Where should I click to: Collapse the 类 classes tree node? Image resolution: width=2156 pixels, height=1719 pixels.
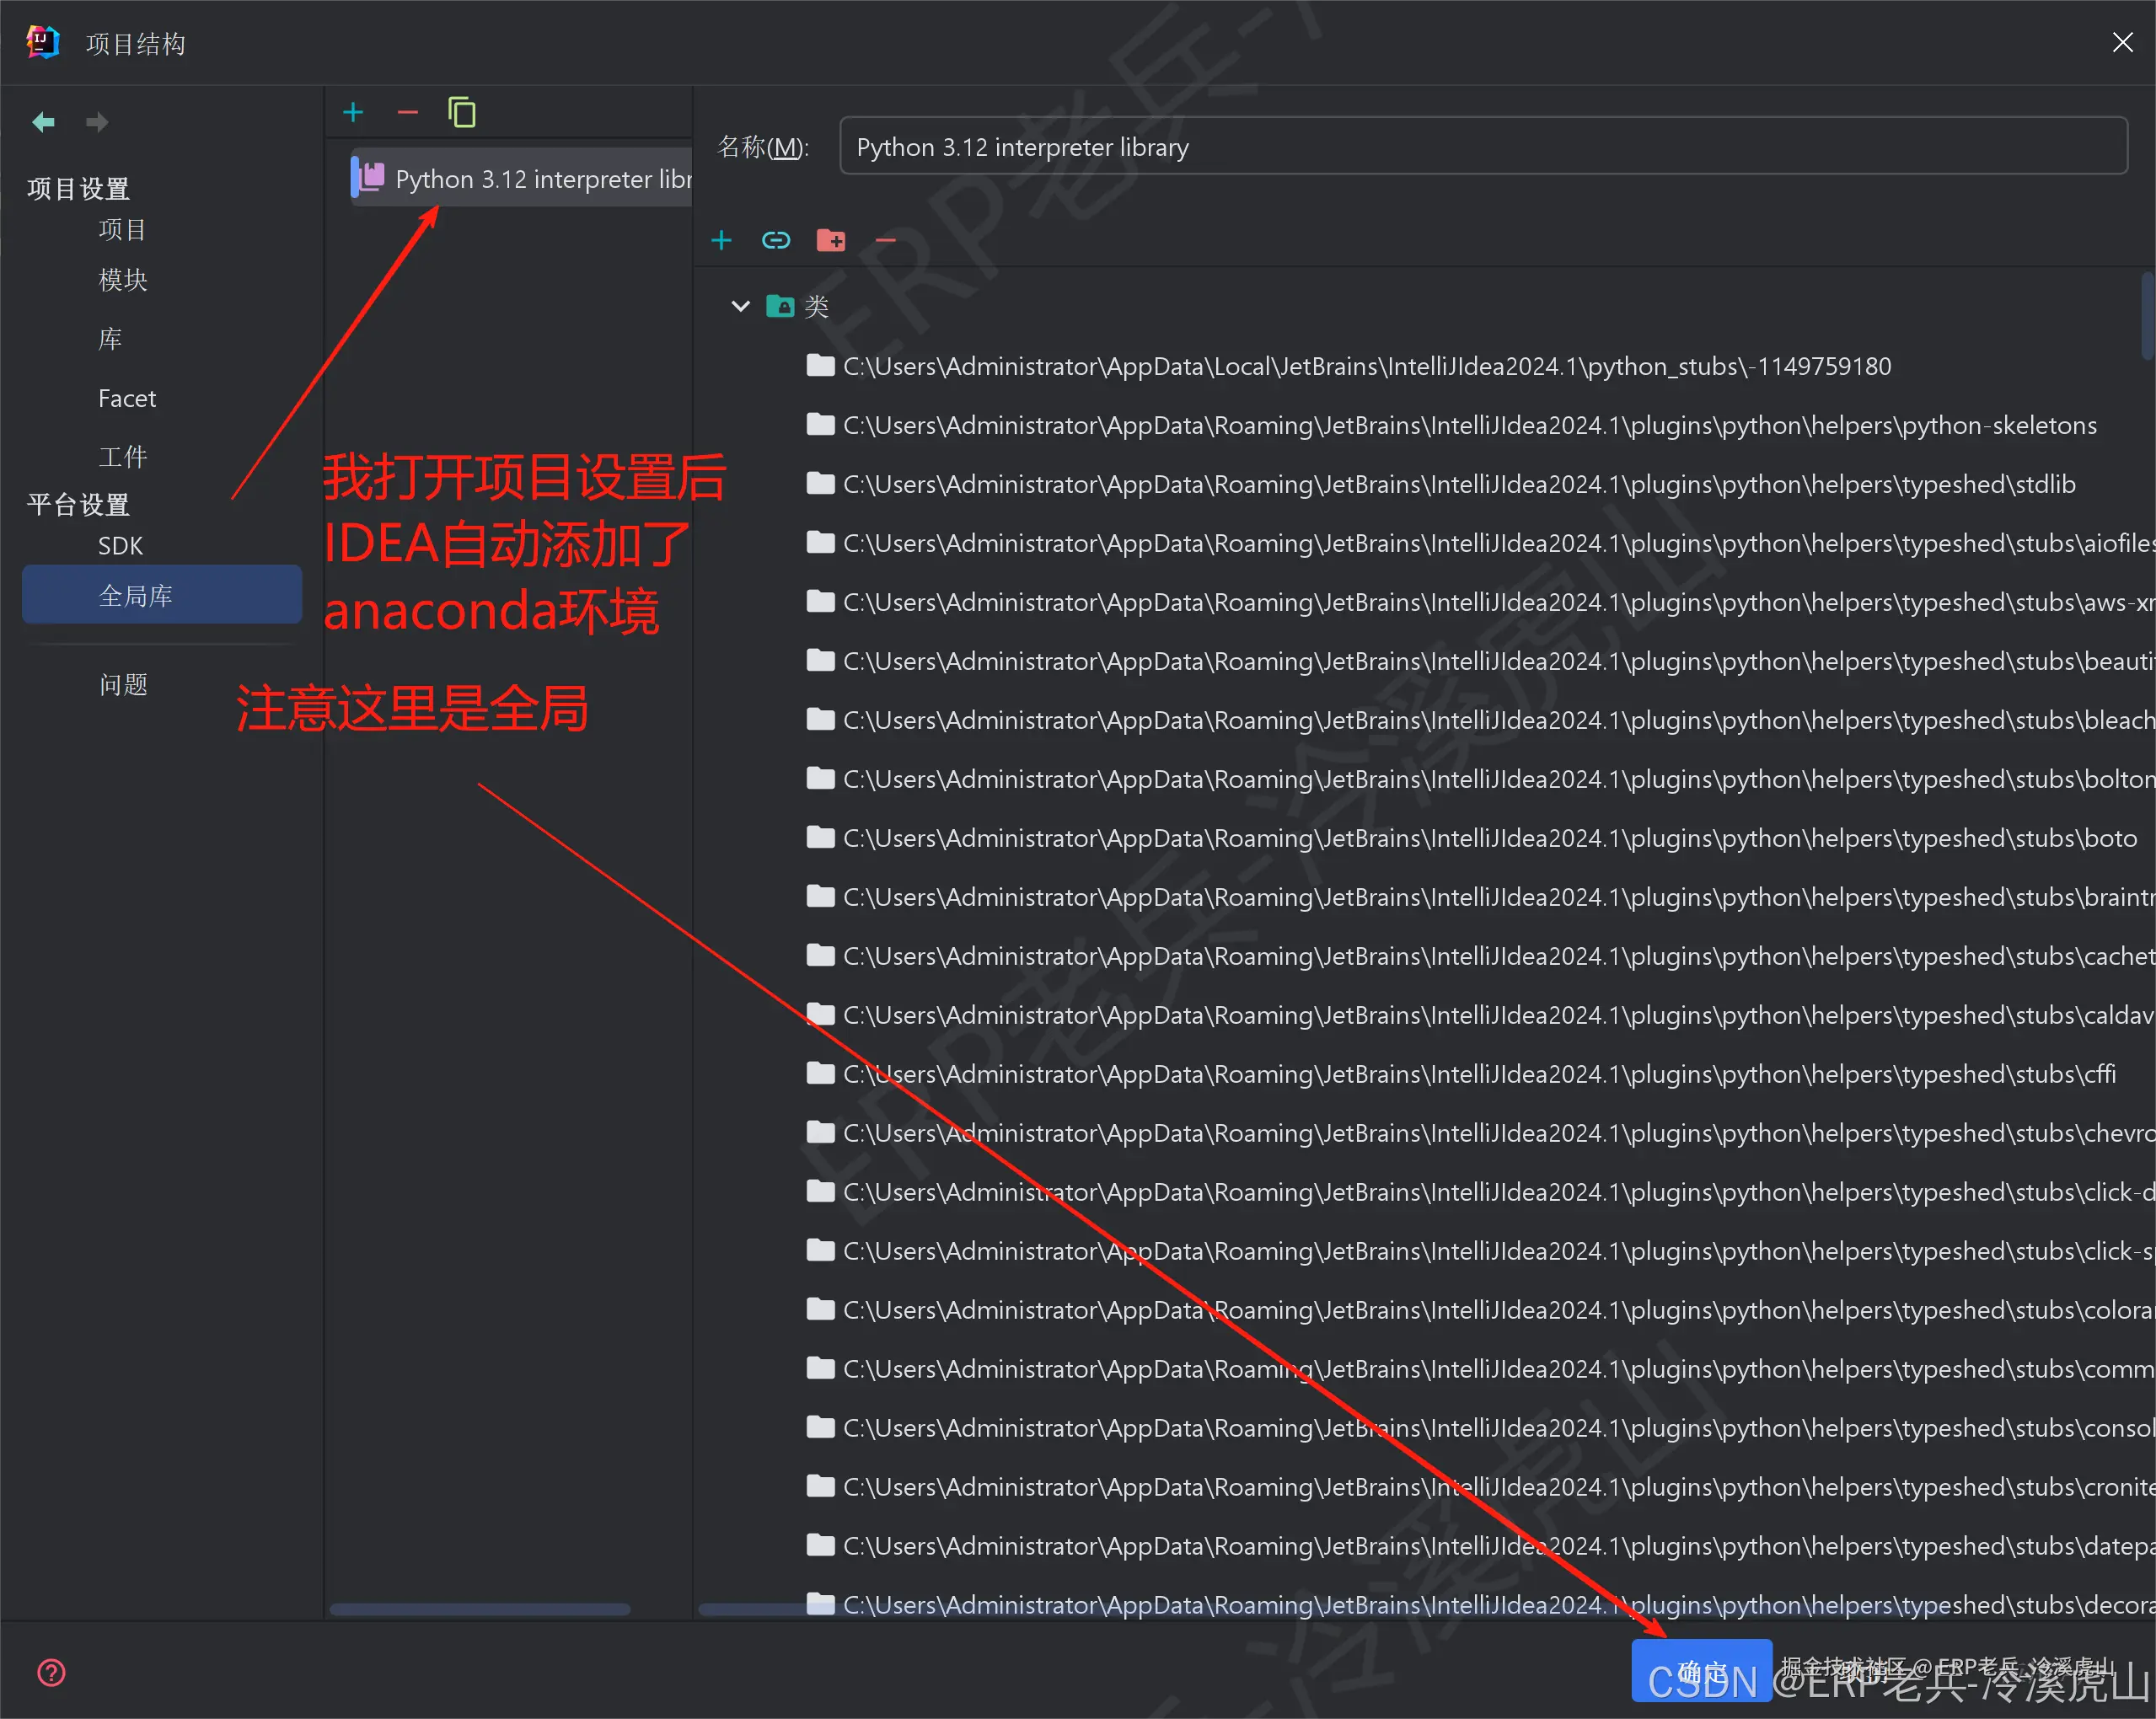(741, 306)
